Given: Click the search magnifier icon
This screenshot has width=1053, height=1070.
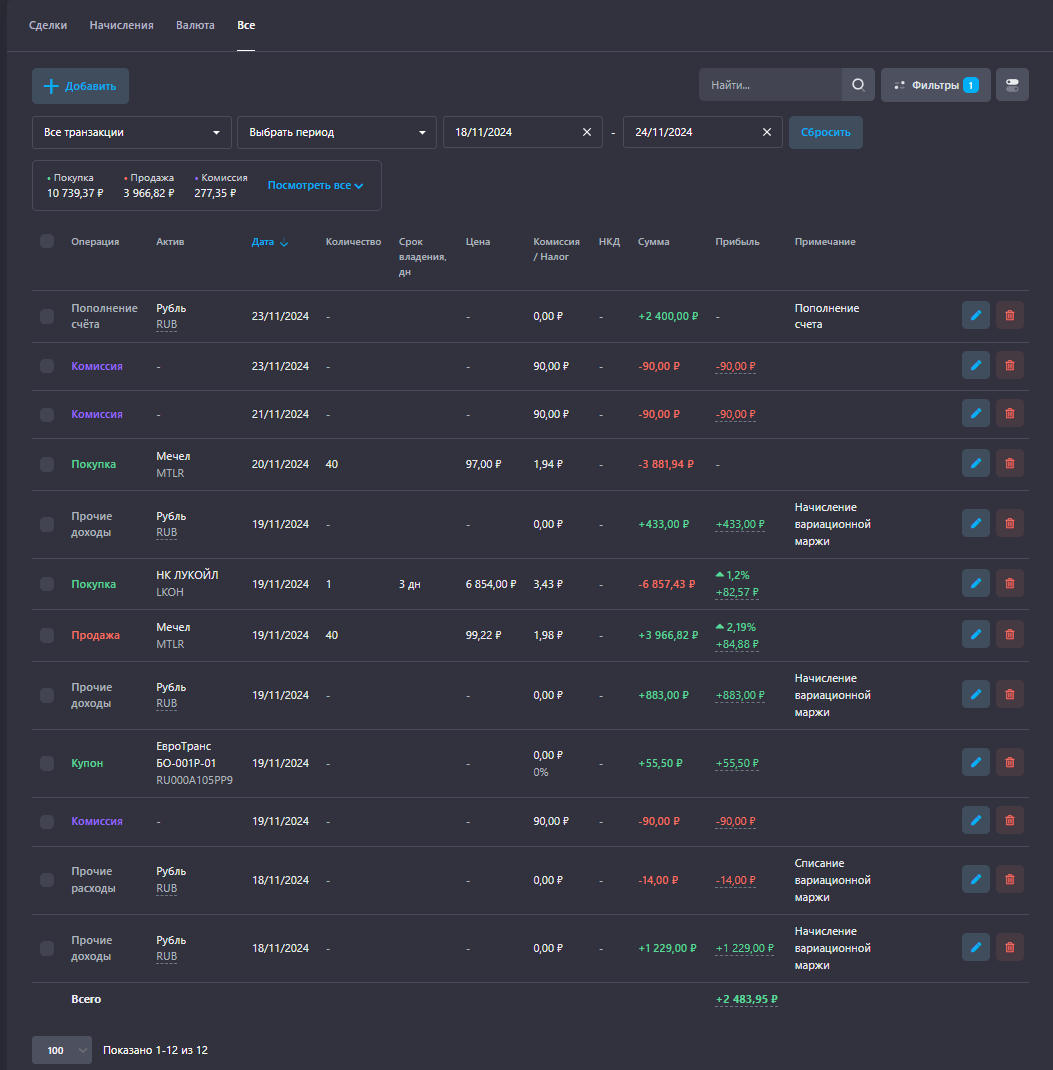Looking at the screenshot, I should [858, 85].
